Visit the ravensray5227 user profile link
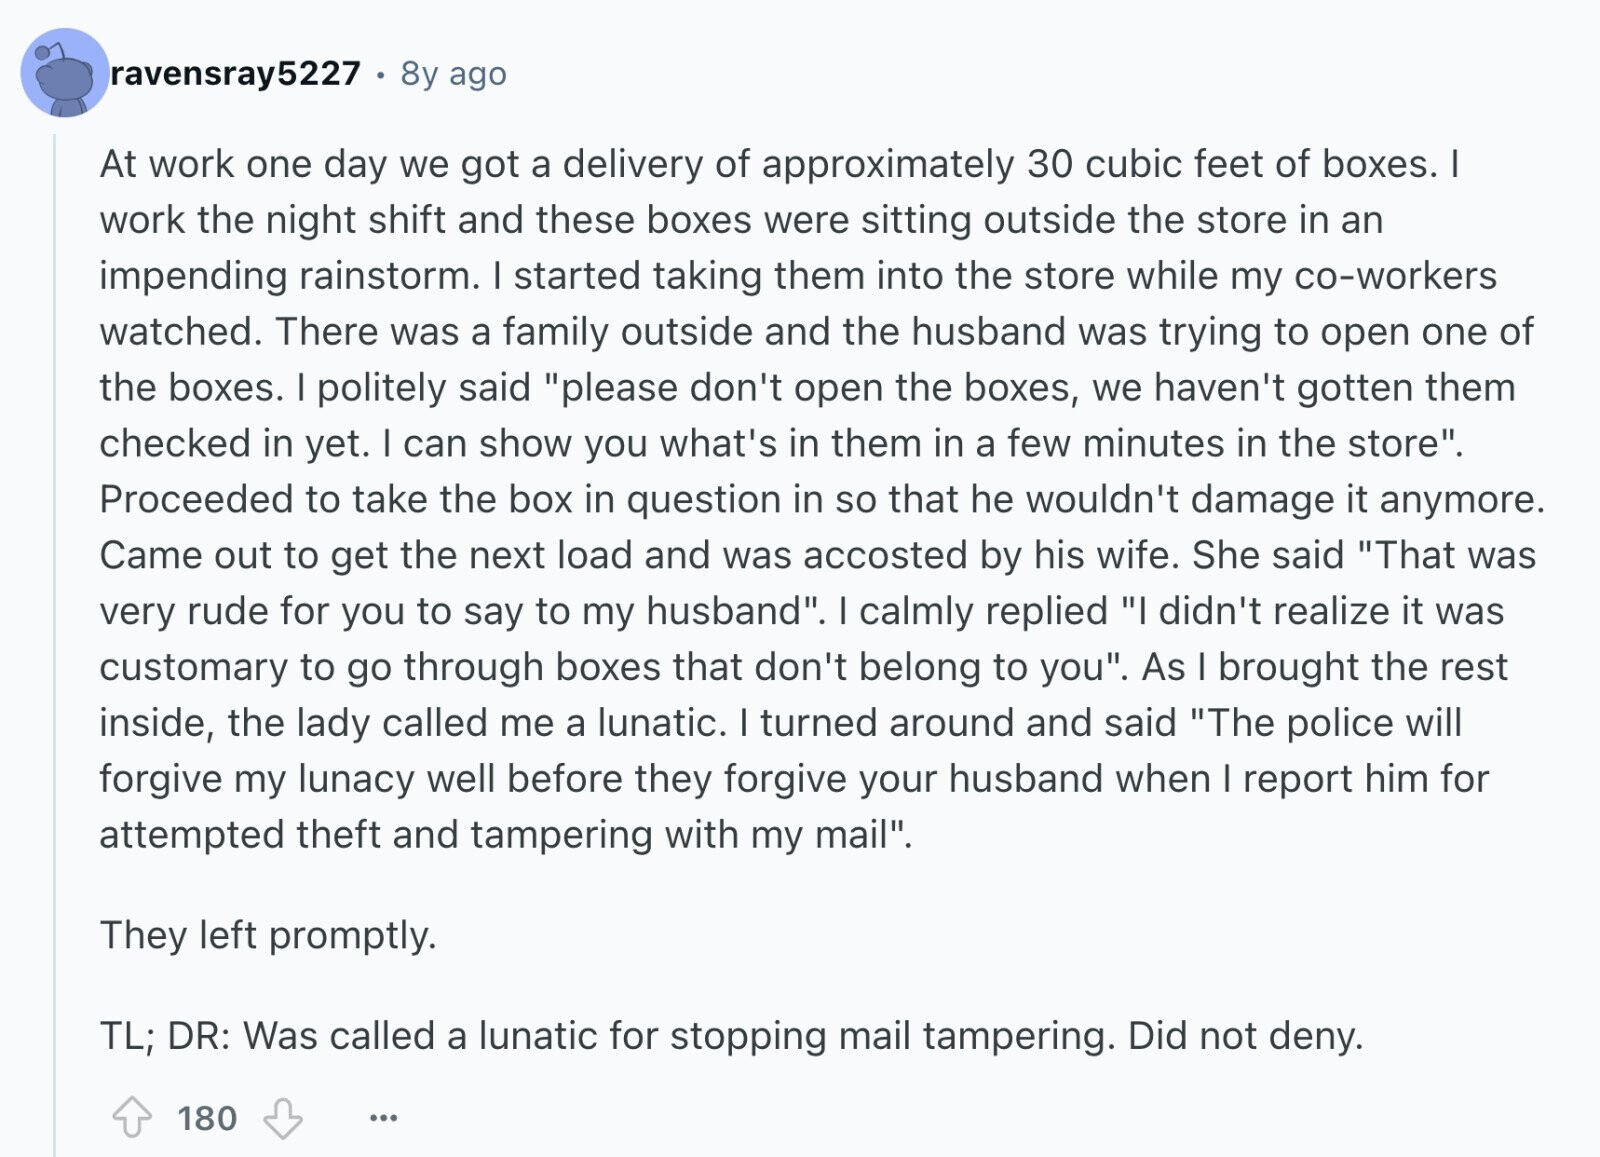 click(x=236, y=73)
